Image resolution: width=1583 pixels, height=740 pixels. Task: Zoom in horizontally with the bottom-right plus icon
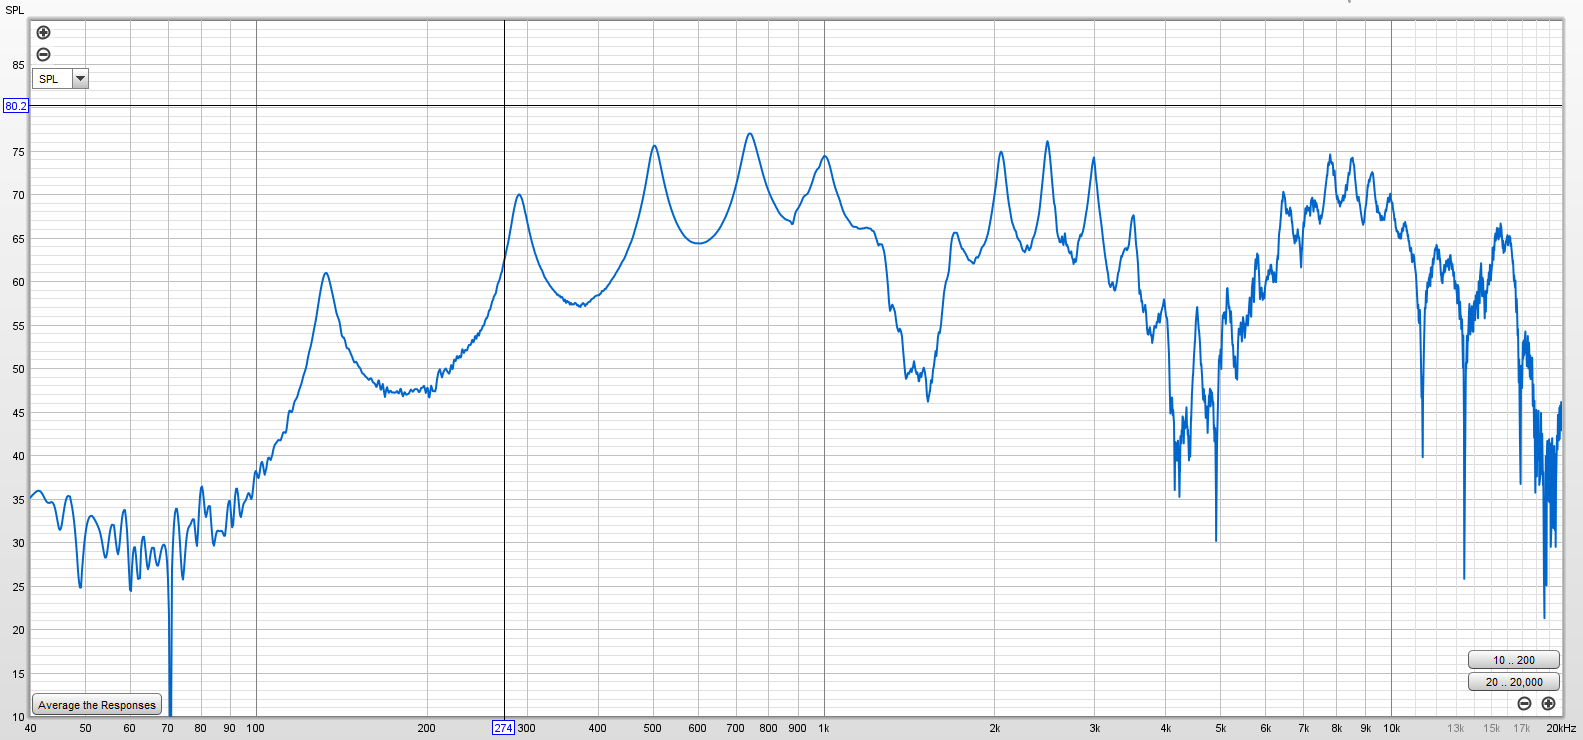coord(1548,704)
